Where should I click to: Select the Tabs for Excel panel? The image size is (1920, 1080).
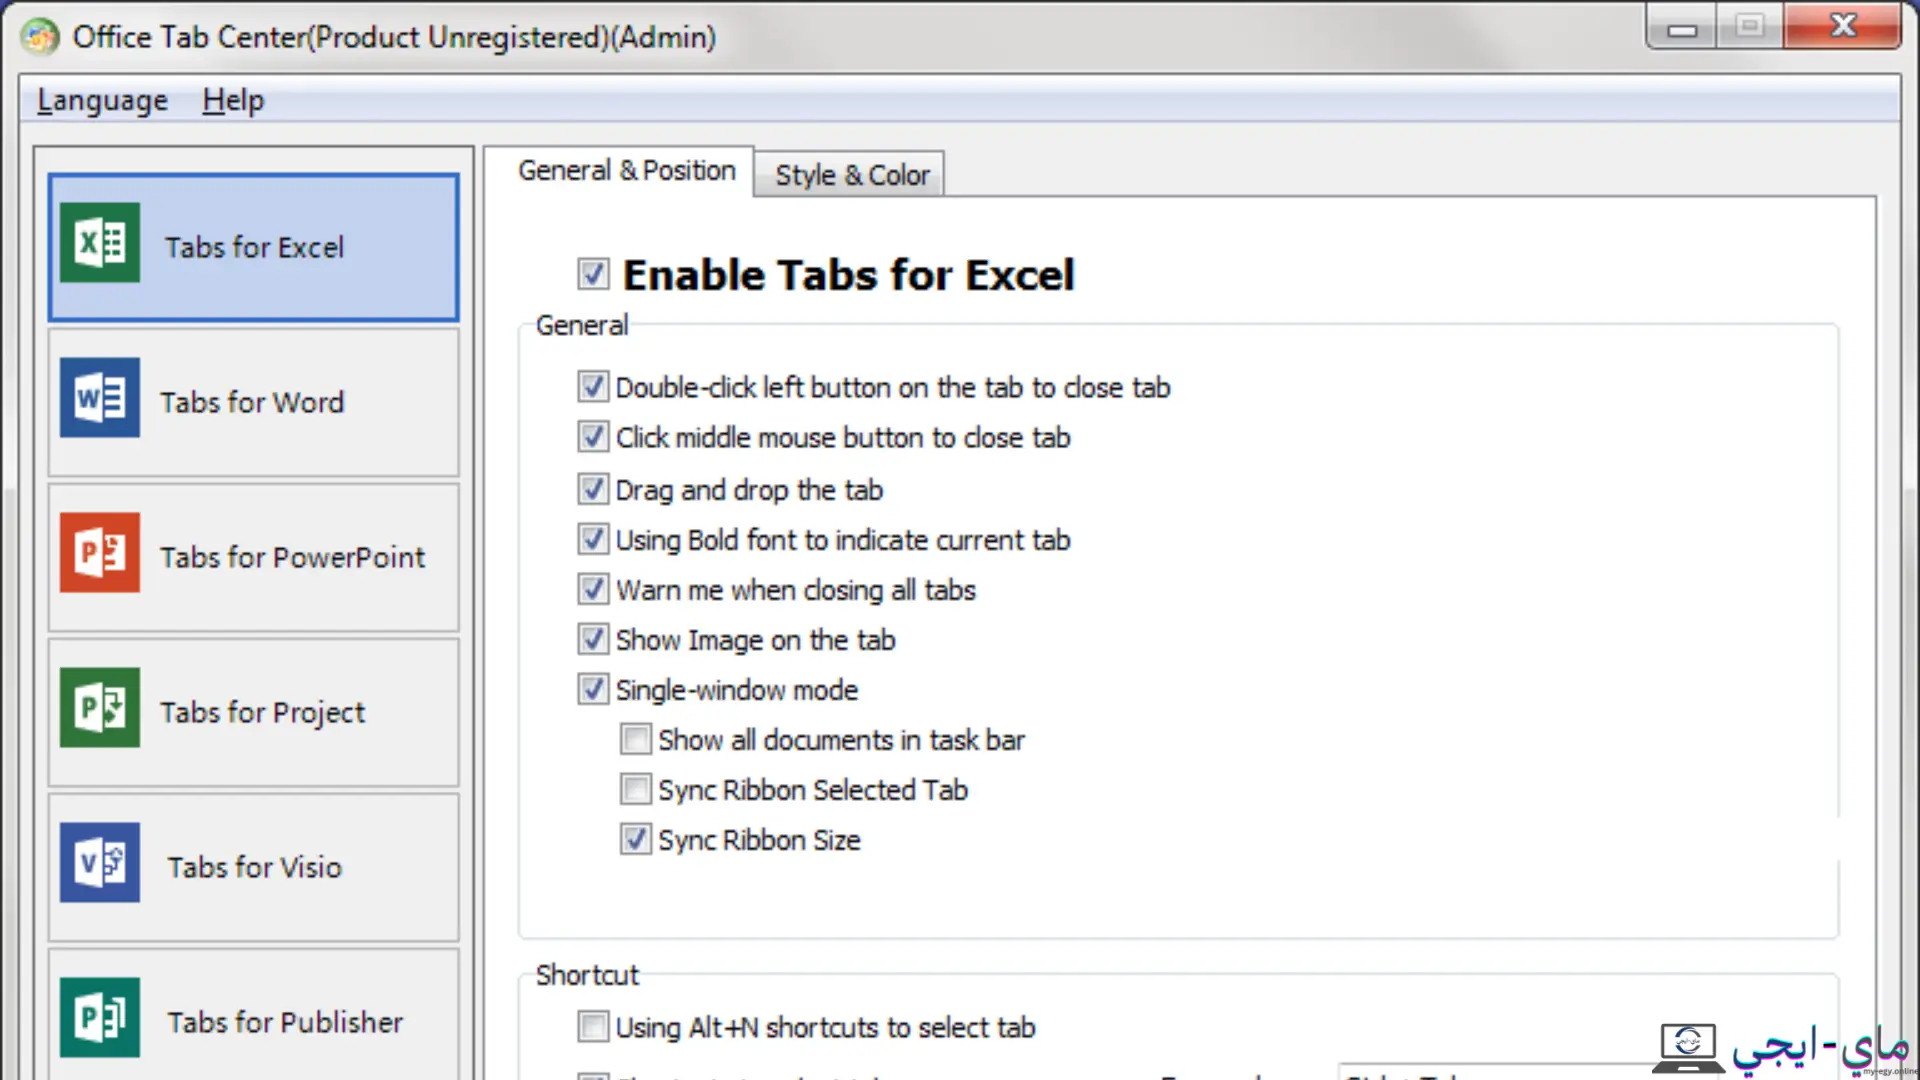pos(254,247)
